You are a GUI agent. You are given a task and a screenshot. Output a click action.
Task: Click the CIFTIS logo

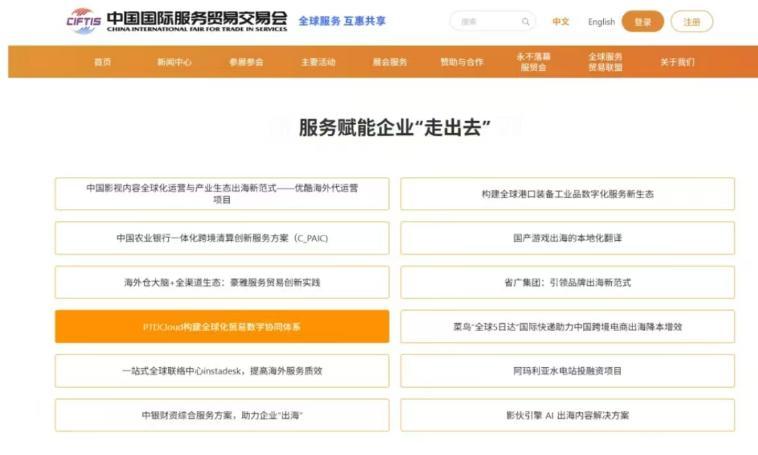83,21
